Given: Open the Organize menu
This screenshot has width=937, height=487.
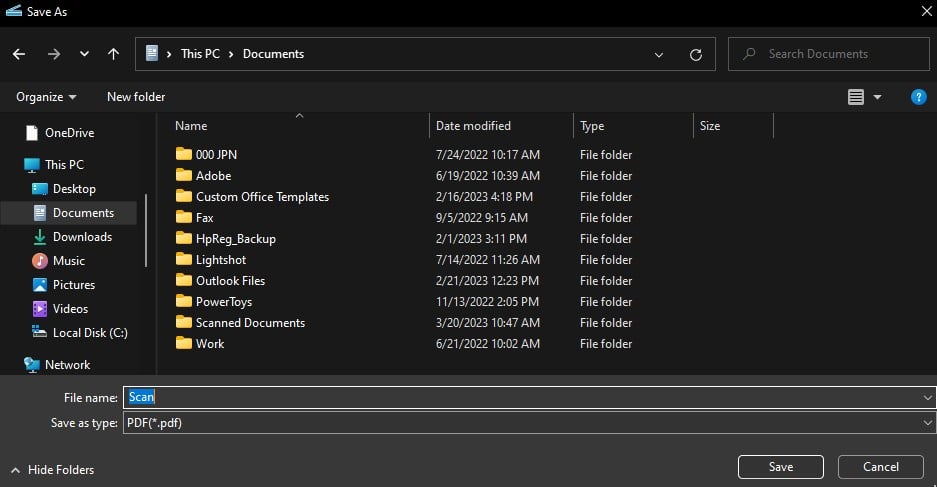Looking at the screenshot, I should (x=46, y=97).
